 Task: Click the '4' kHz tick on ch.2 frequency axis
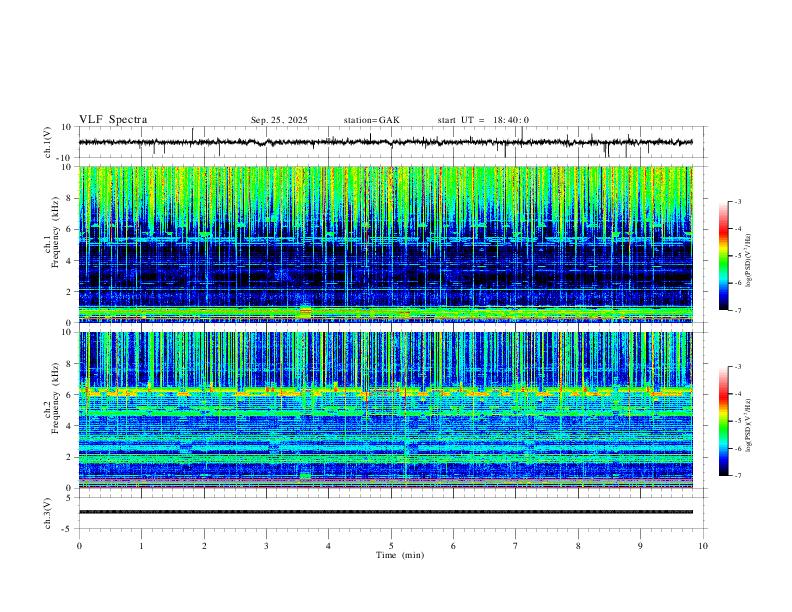69,426
